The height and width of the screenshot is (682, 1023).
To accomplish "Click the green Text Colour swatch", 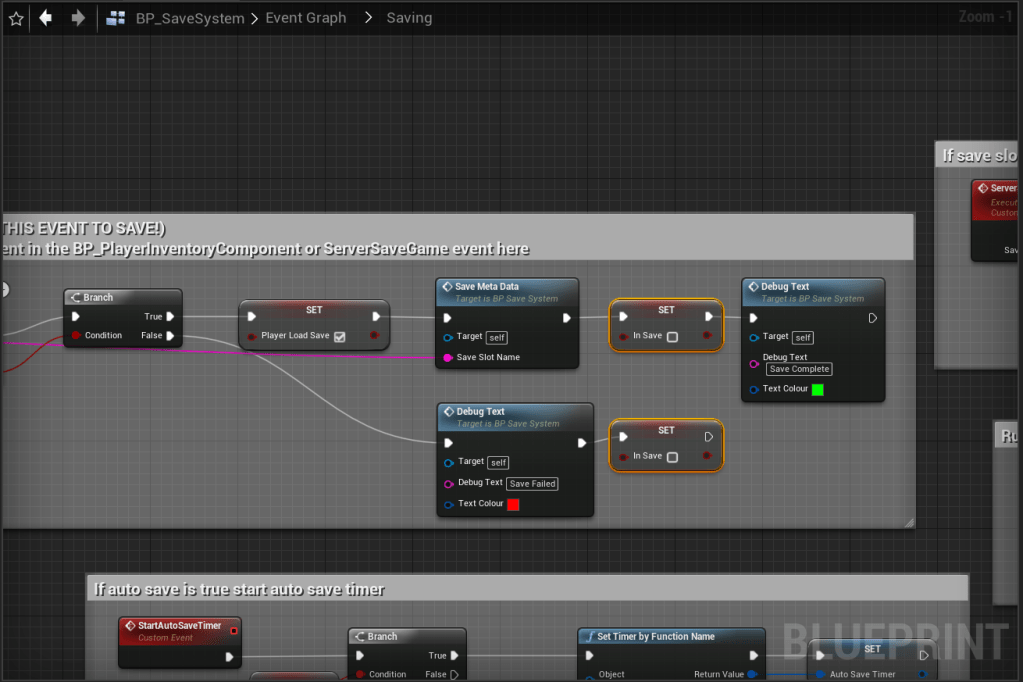I will (817, 389).
